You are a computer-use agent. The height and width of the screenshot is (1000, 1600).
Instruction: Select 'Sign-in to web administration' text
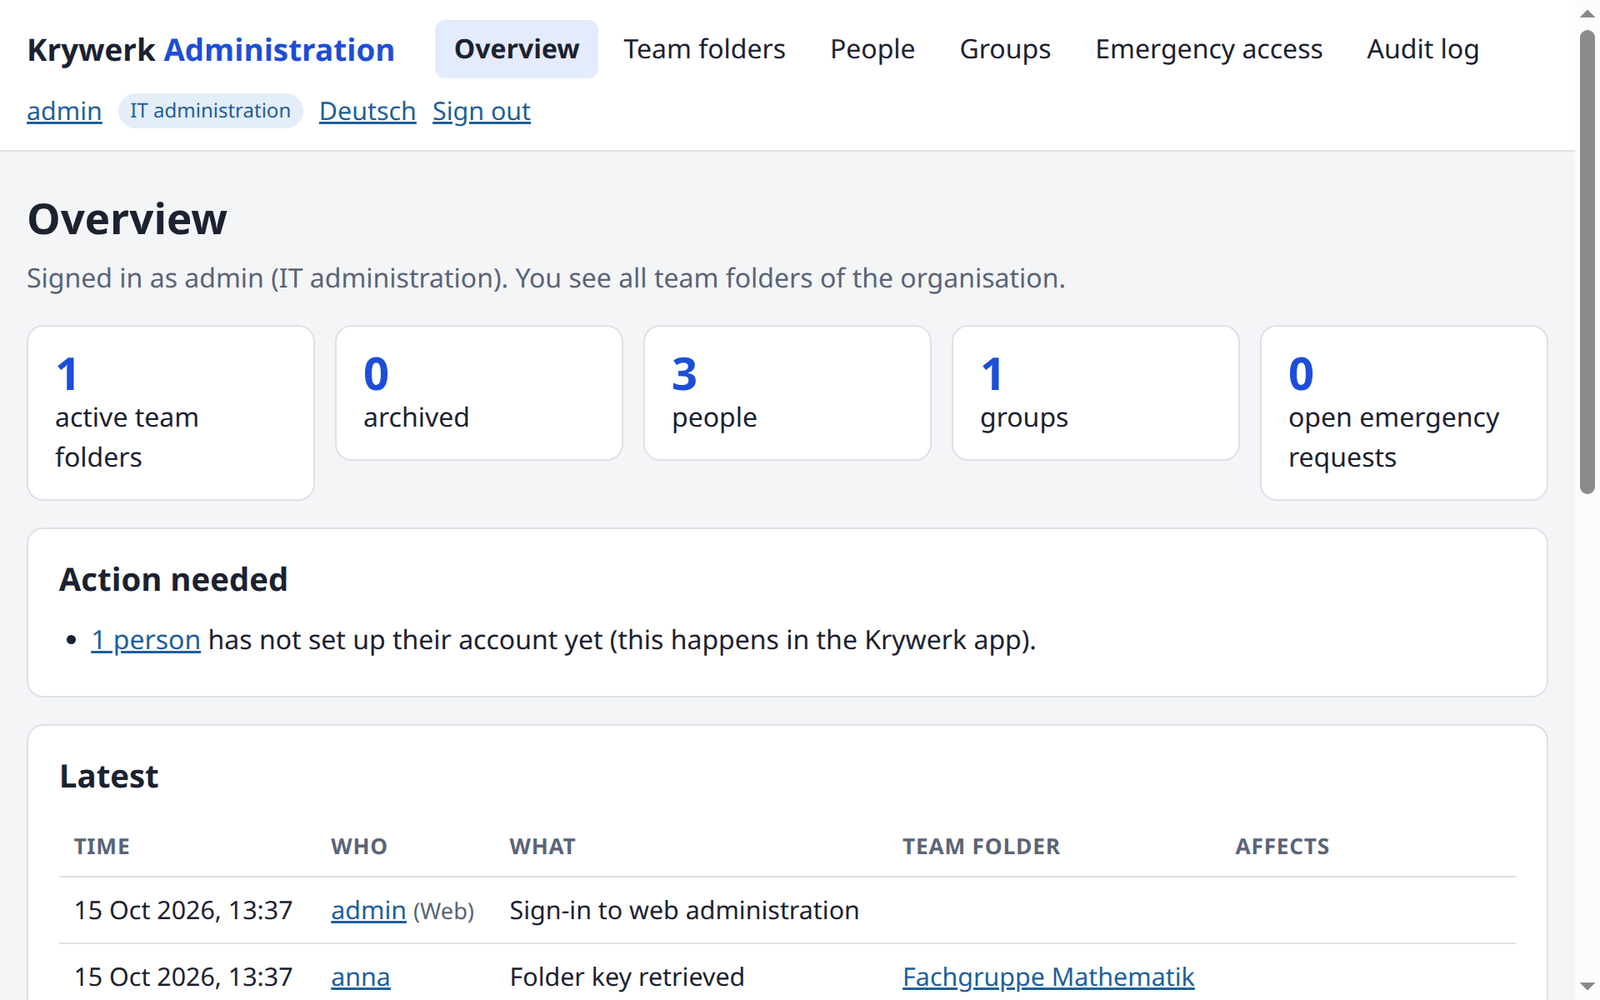tap(684, 910)
